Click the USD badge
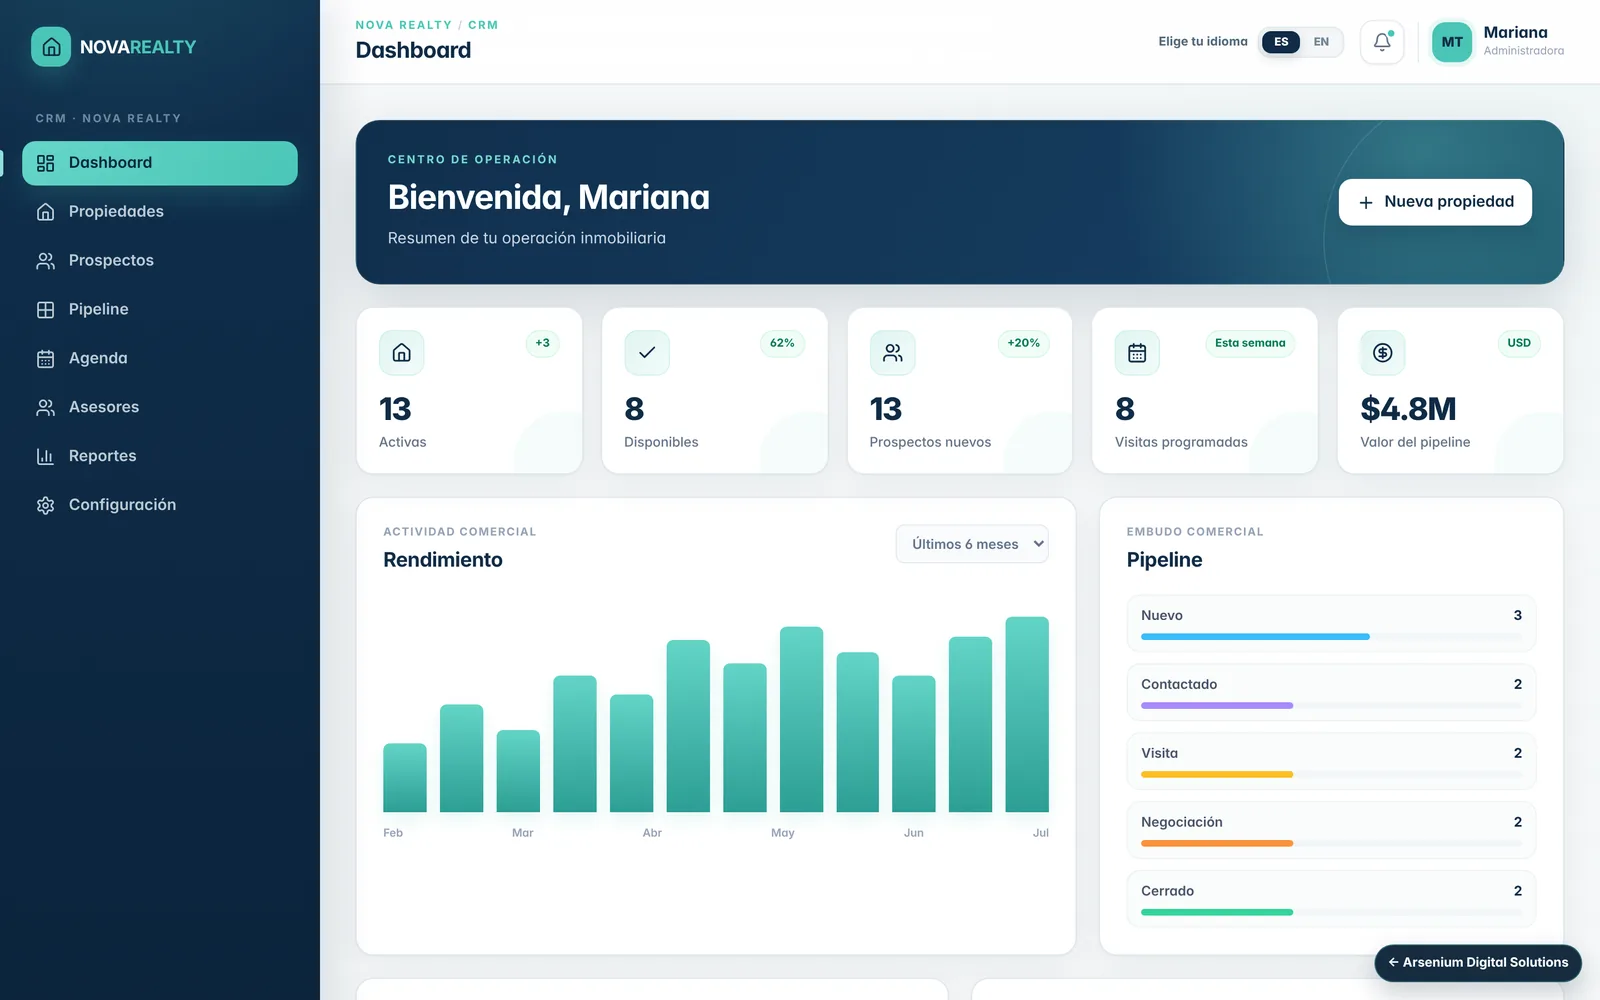Image resolution: width=1600 pixels, height=1000 pixels. 1519,343
